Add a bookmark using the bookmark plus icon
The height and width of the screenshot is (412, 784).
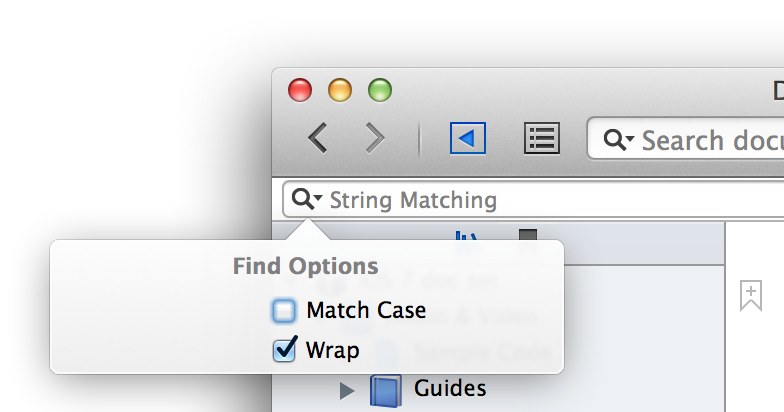point(750,295)
